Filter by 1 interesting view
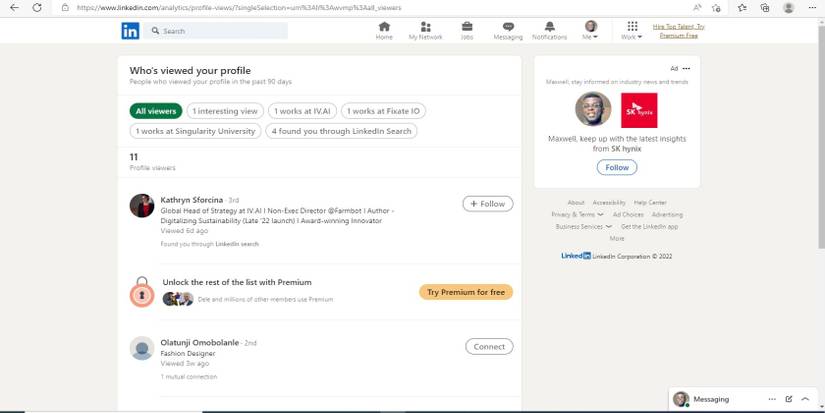Screen dimensions: 825x413 click(225, 111)
